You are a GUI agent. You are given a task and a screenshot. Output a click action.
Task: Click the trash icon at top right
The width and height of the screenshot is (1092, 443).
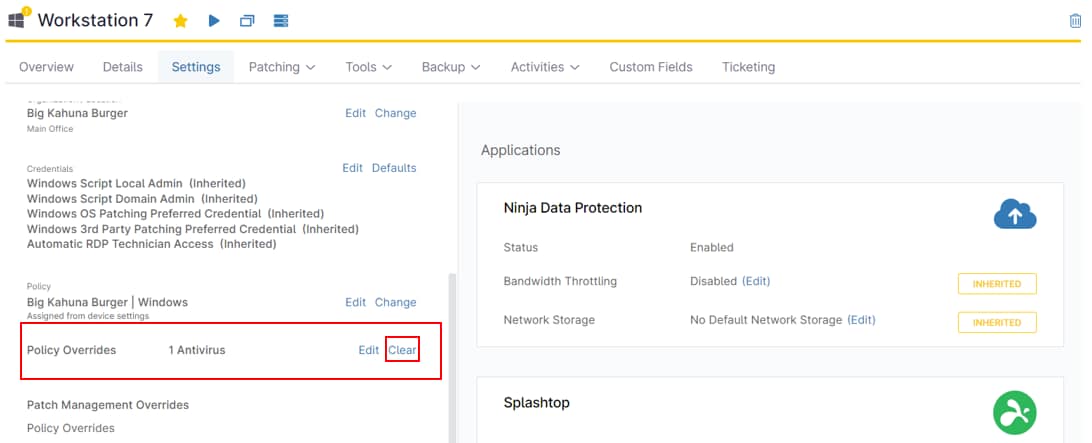point(1075,21)
